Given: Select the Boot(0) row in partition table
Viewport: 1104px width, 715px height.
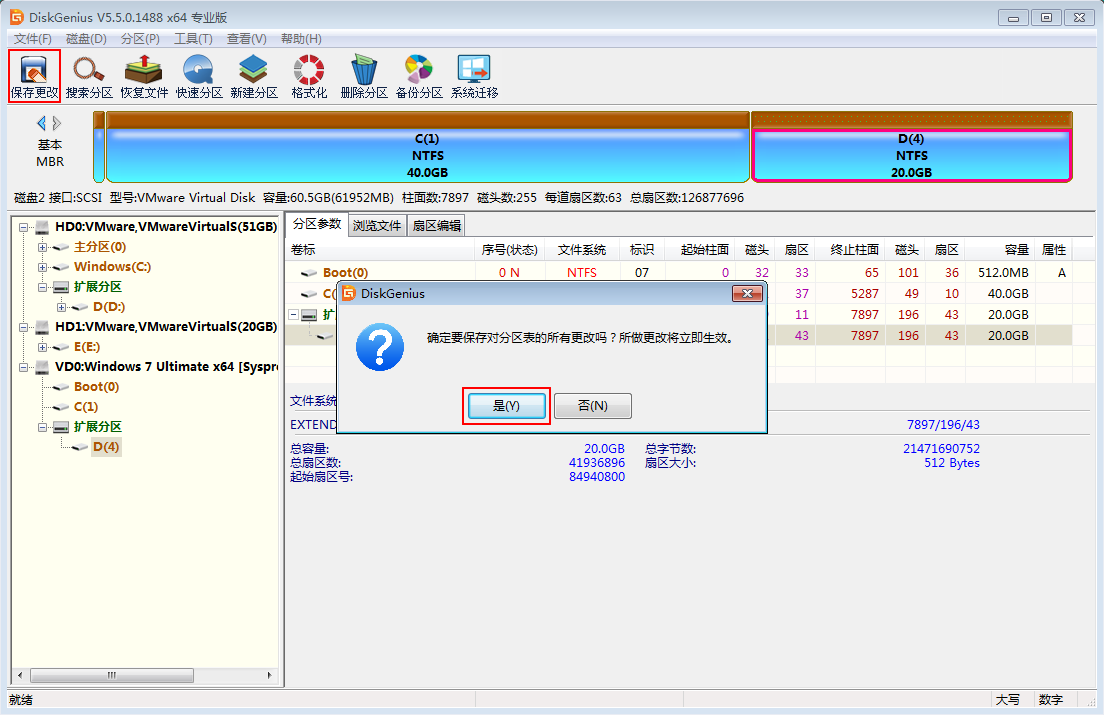Looking at the screenshot, I should (345, 272).
